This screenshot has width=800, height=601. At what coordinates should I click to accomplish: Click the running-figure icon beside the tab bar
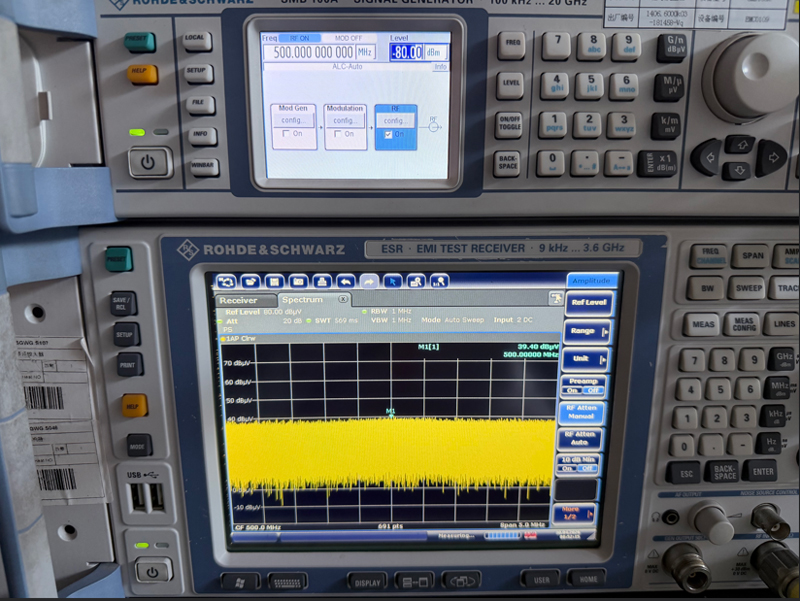pyautogui.click(x=556, y=298)
